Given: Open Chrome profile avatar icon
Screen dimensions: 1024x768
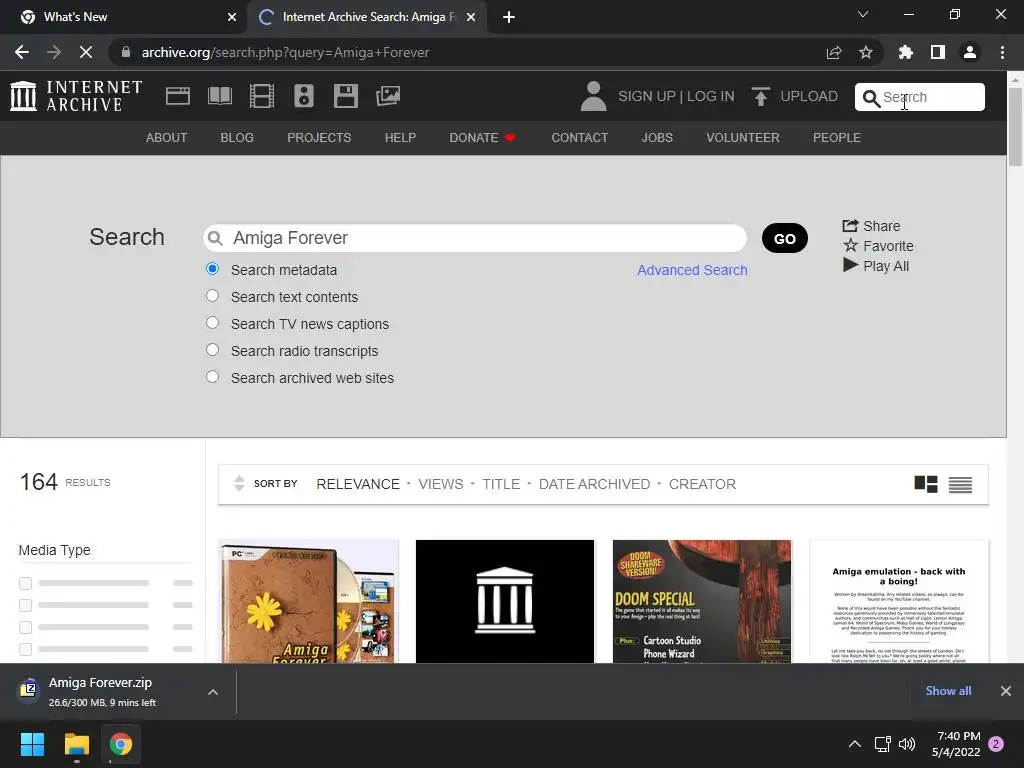Looking at the screenshot, I should point(970,52).
